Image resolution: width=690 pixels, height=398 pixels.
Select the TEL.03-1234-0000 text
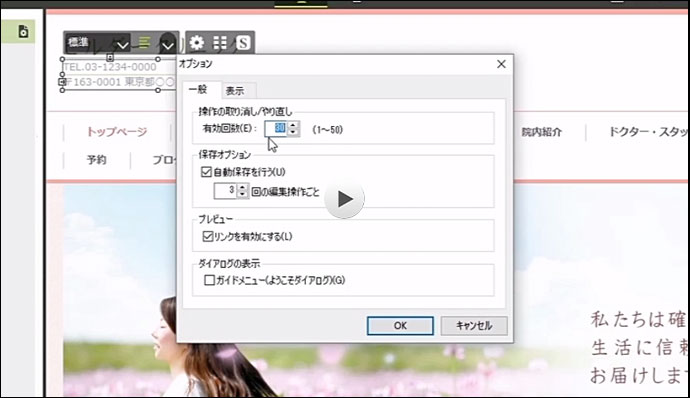point(110,67)
